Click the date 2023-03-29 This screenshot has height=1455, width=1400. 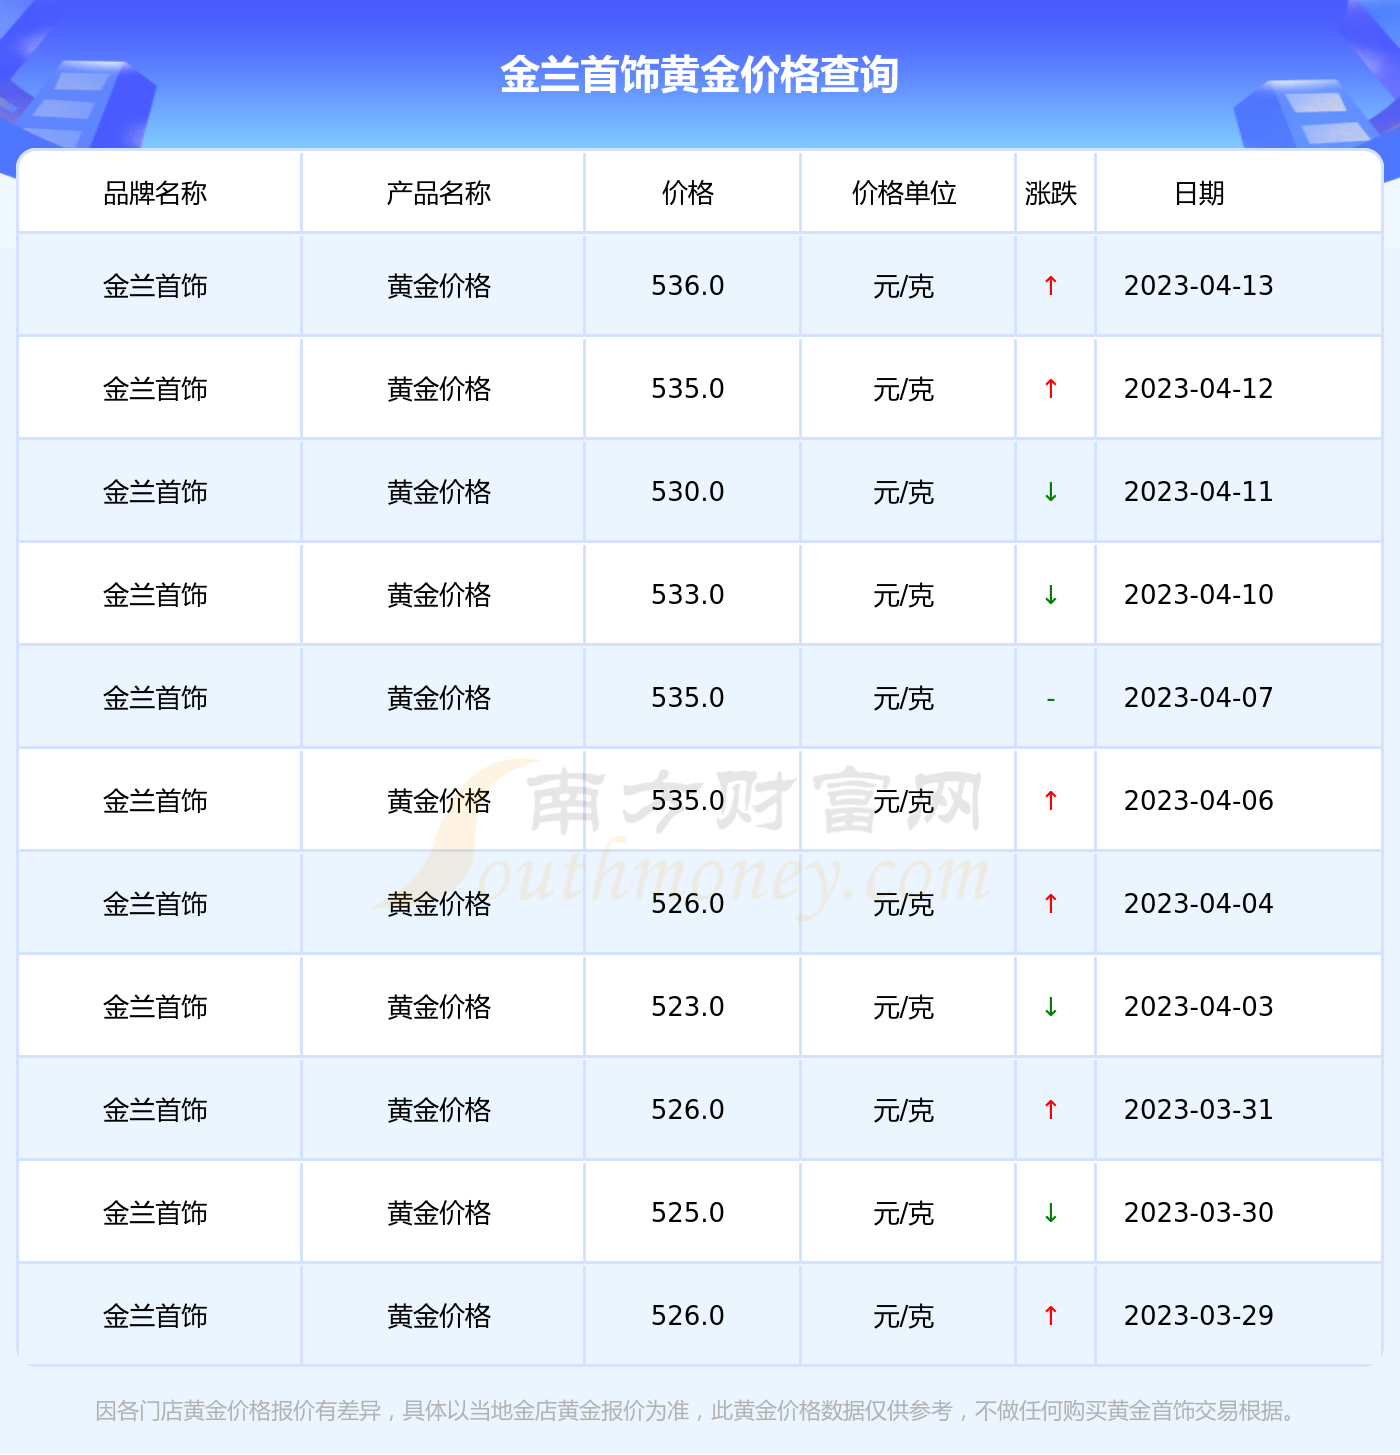[1199, 1316]
